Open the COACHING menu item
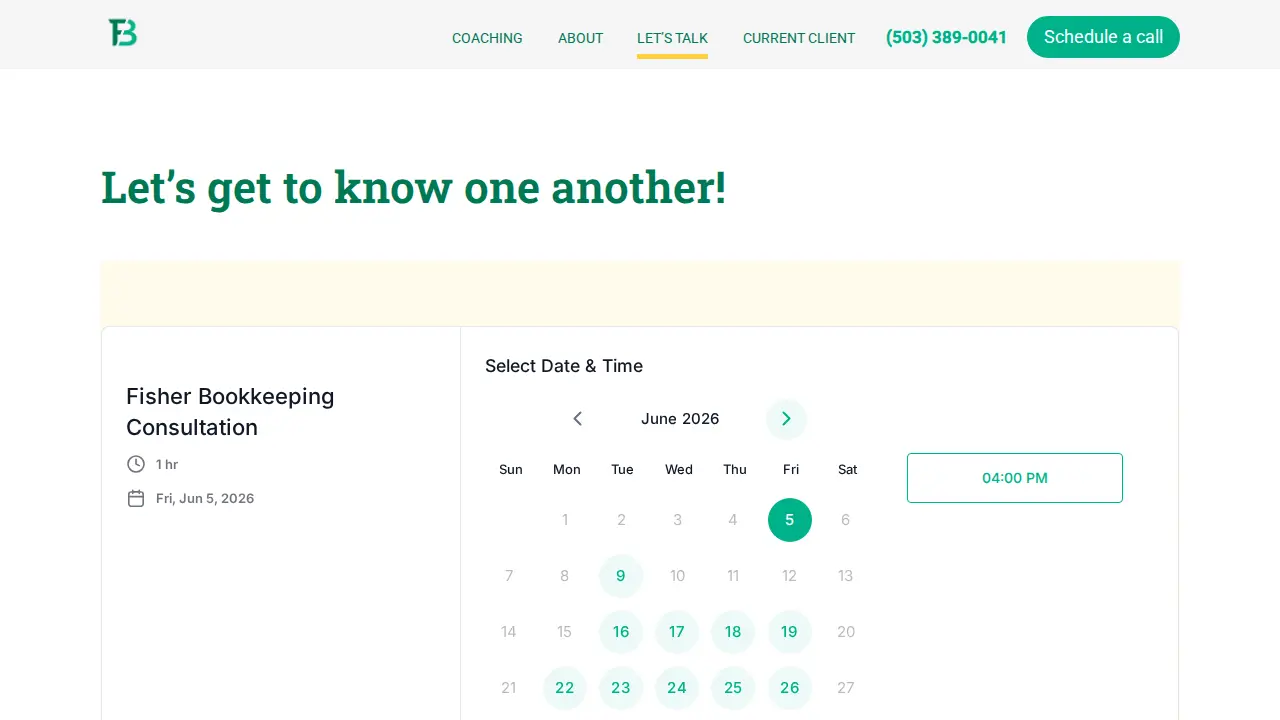Image resolution: width=1280 pixels, height=720 pixels. (x=487, y=38)
